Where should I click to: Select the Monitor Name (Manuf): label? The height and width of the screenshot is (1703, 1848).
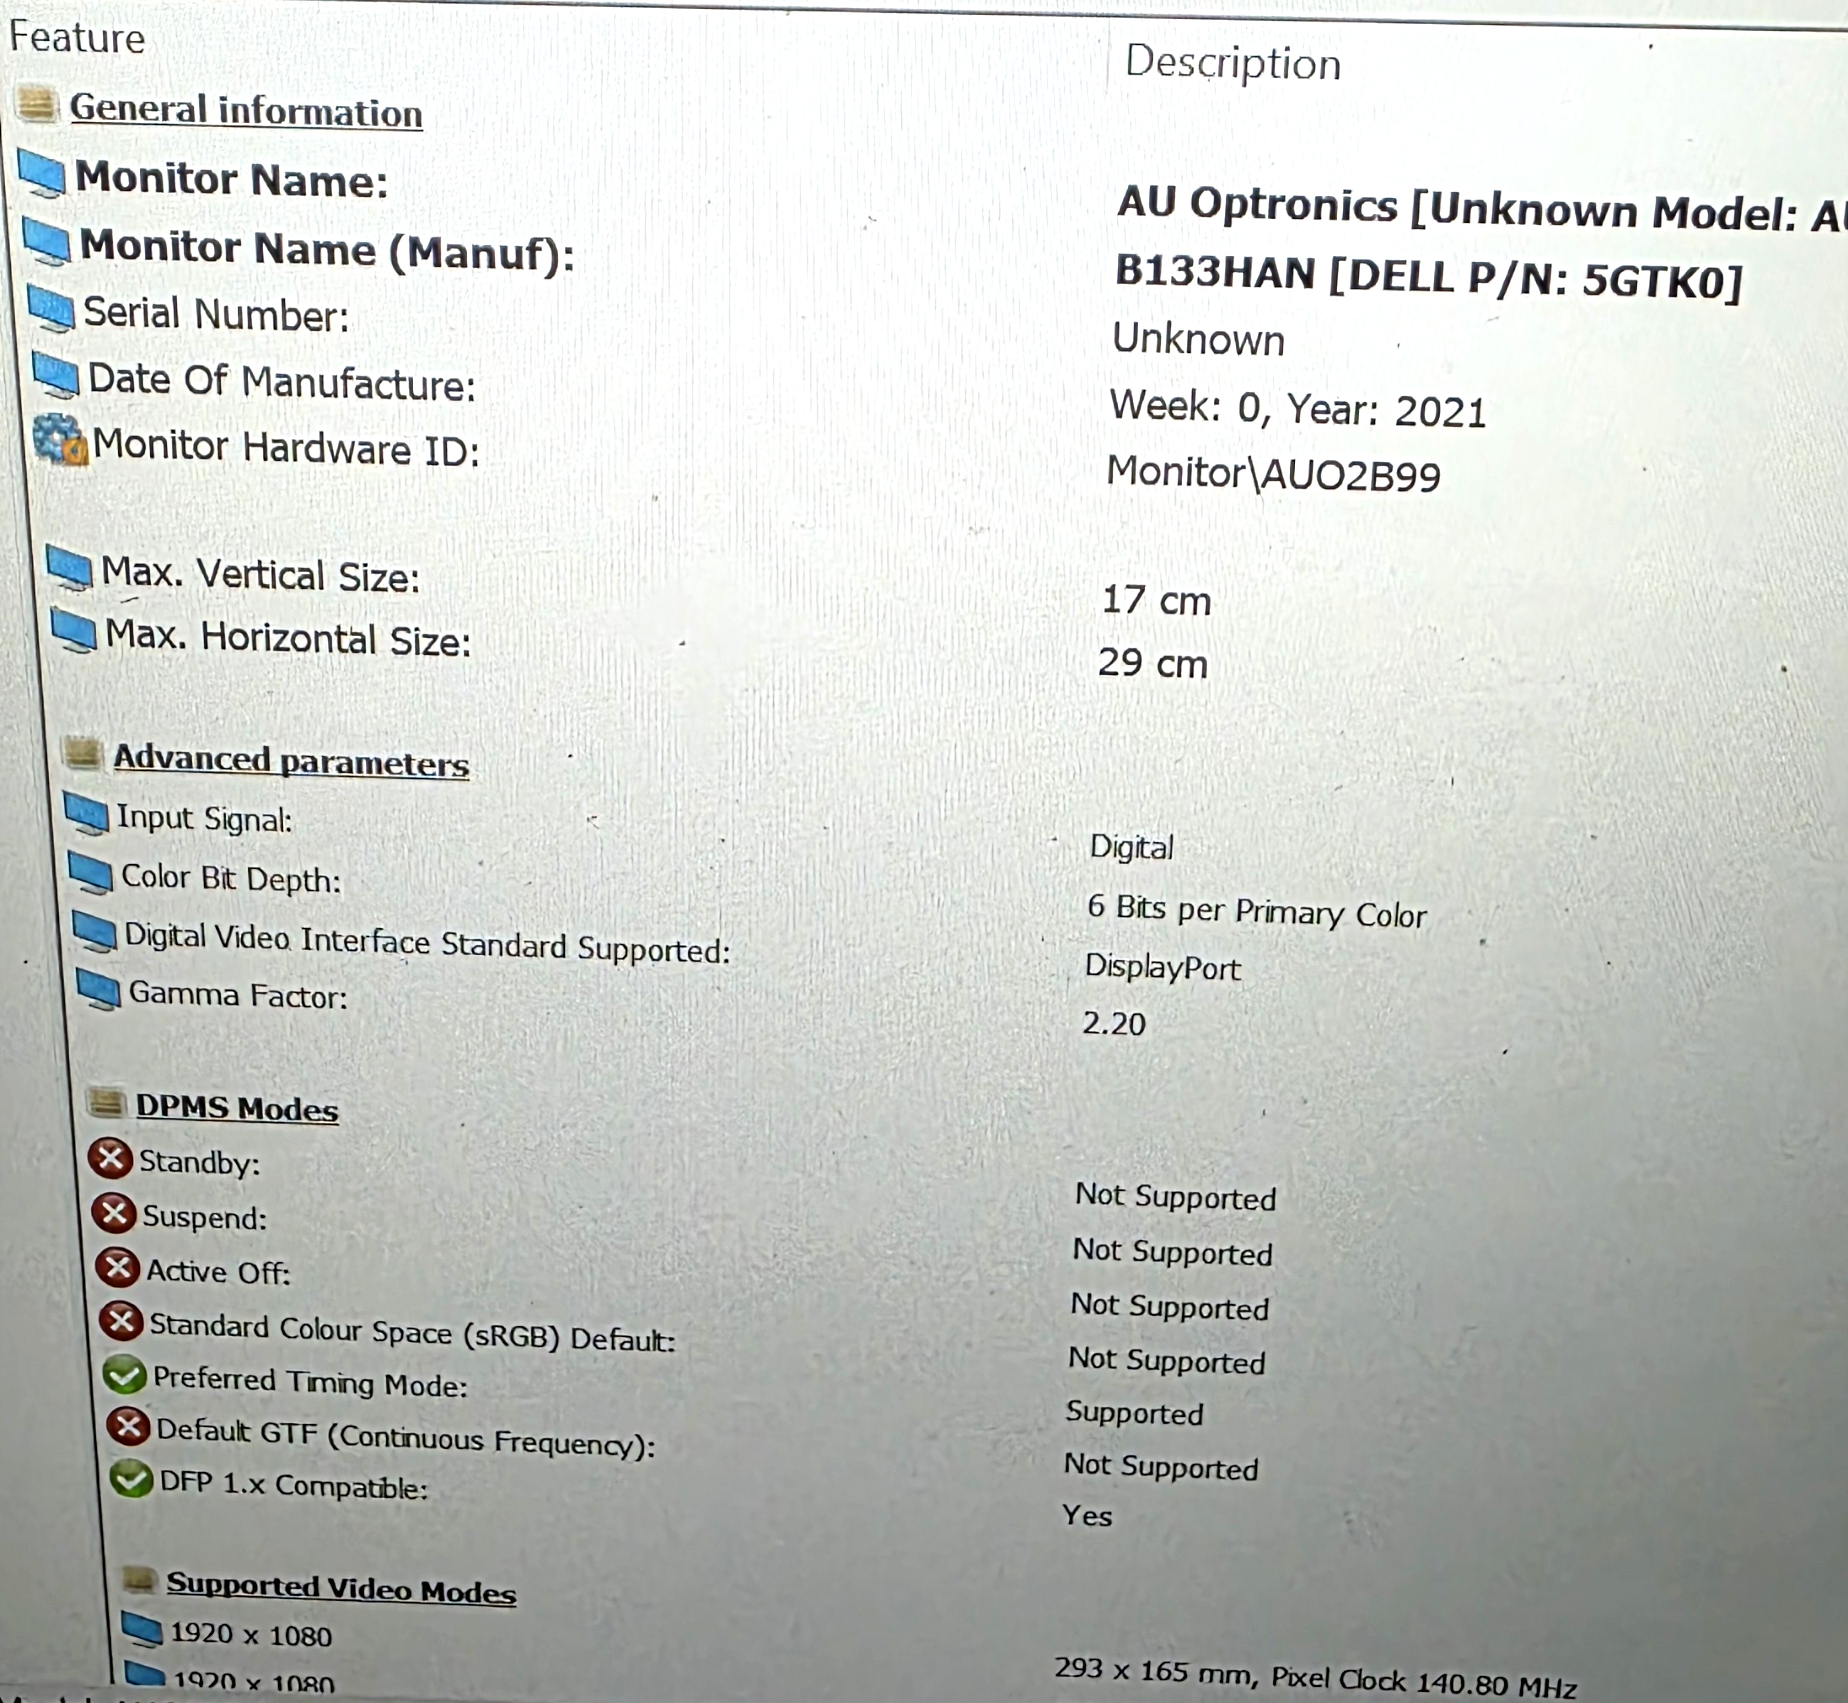(x=328, y=249)
